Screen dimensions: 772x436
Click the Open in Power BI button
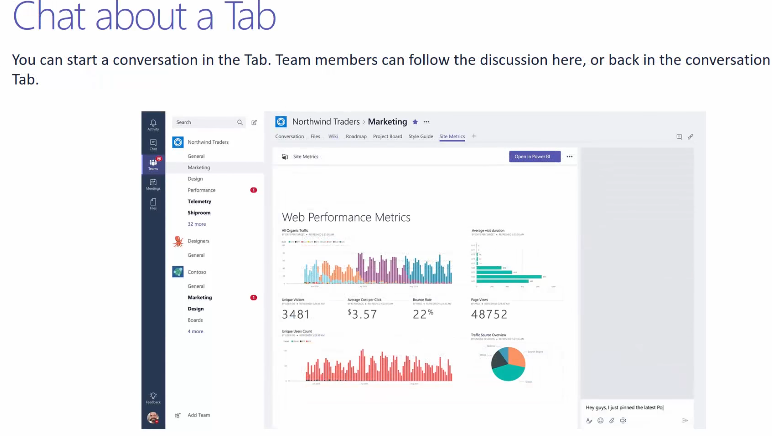tap(534, 156)
